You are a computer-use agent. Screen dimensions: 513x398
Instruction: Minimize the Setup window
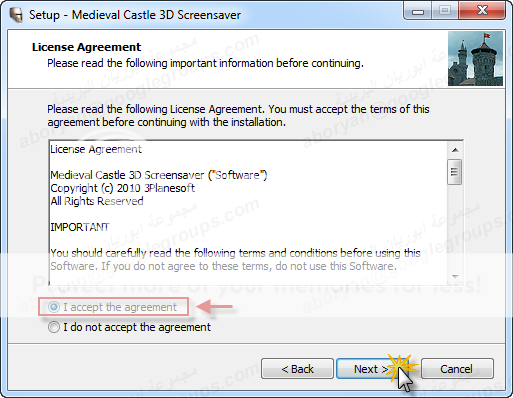pos(418,11)
